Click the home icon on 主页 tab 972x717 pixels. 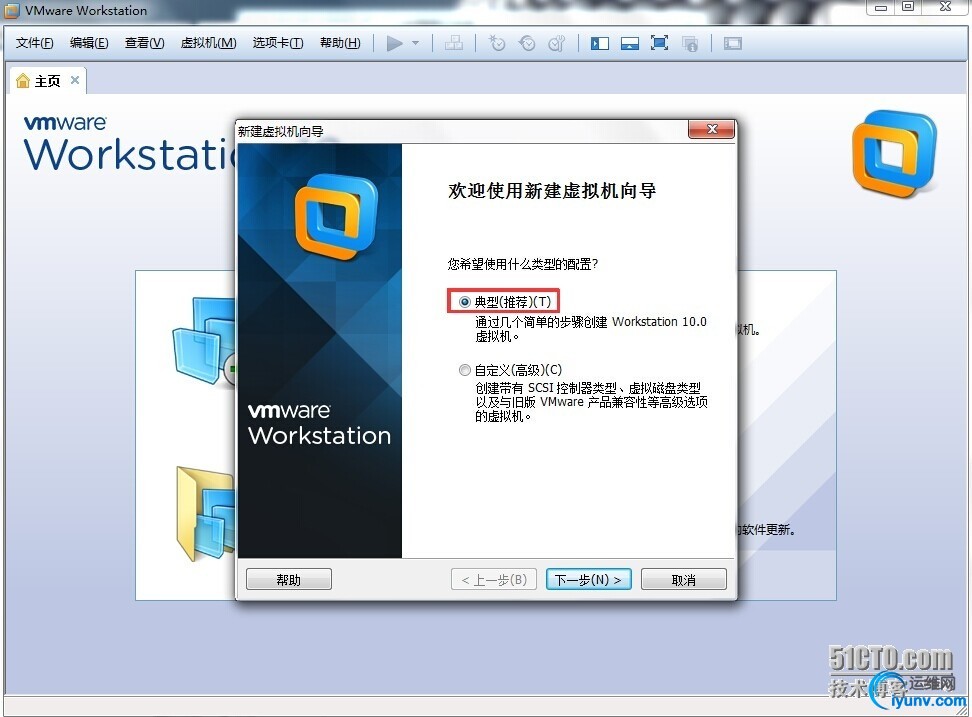23,81
